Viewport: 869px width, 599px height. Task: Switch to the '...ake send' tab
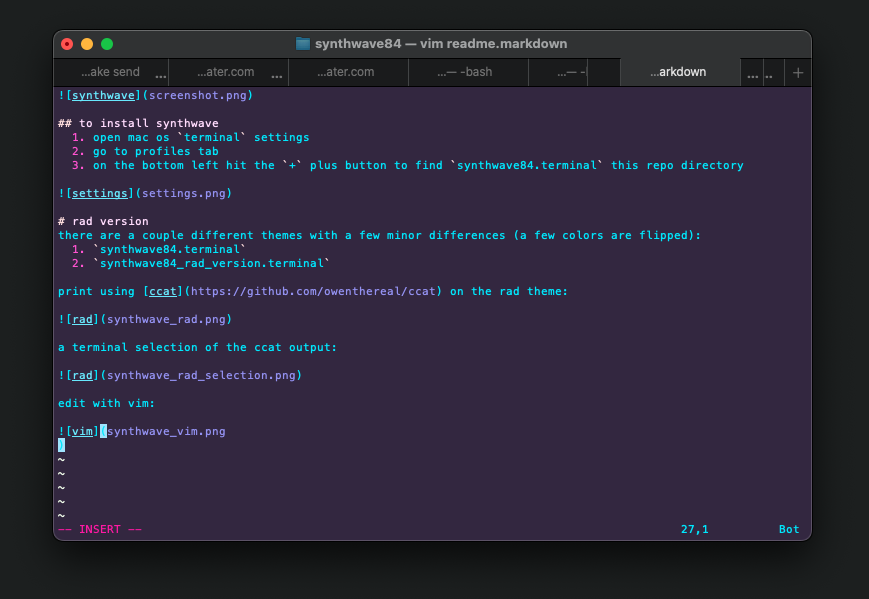(x=111, y=72)
